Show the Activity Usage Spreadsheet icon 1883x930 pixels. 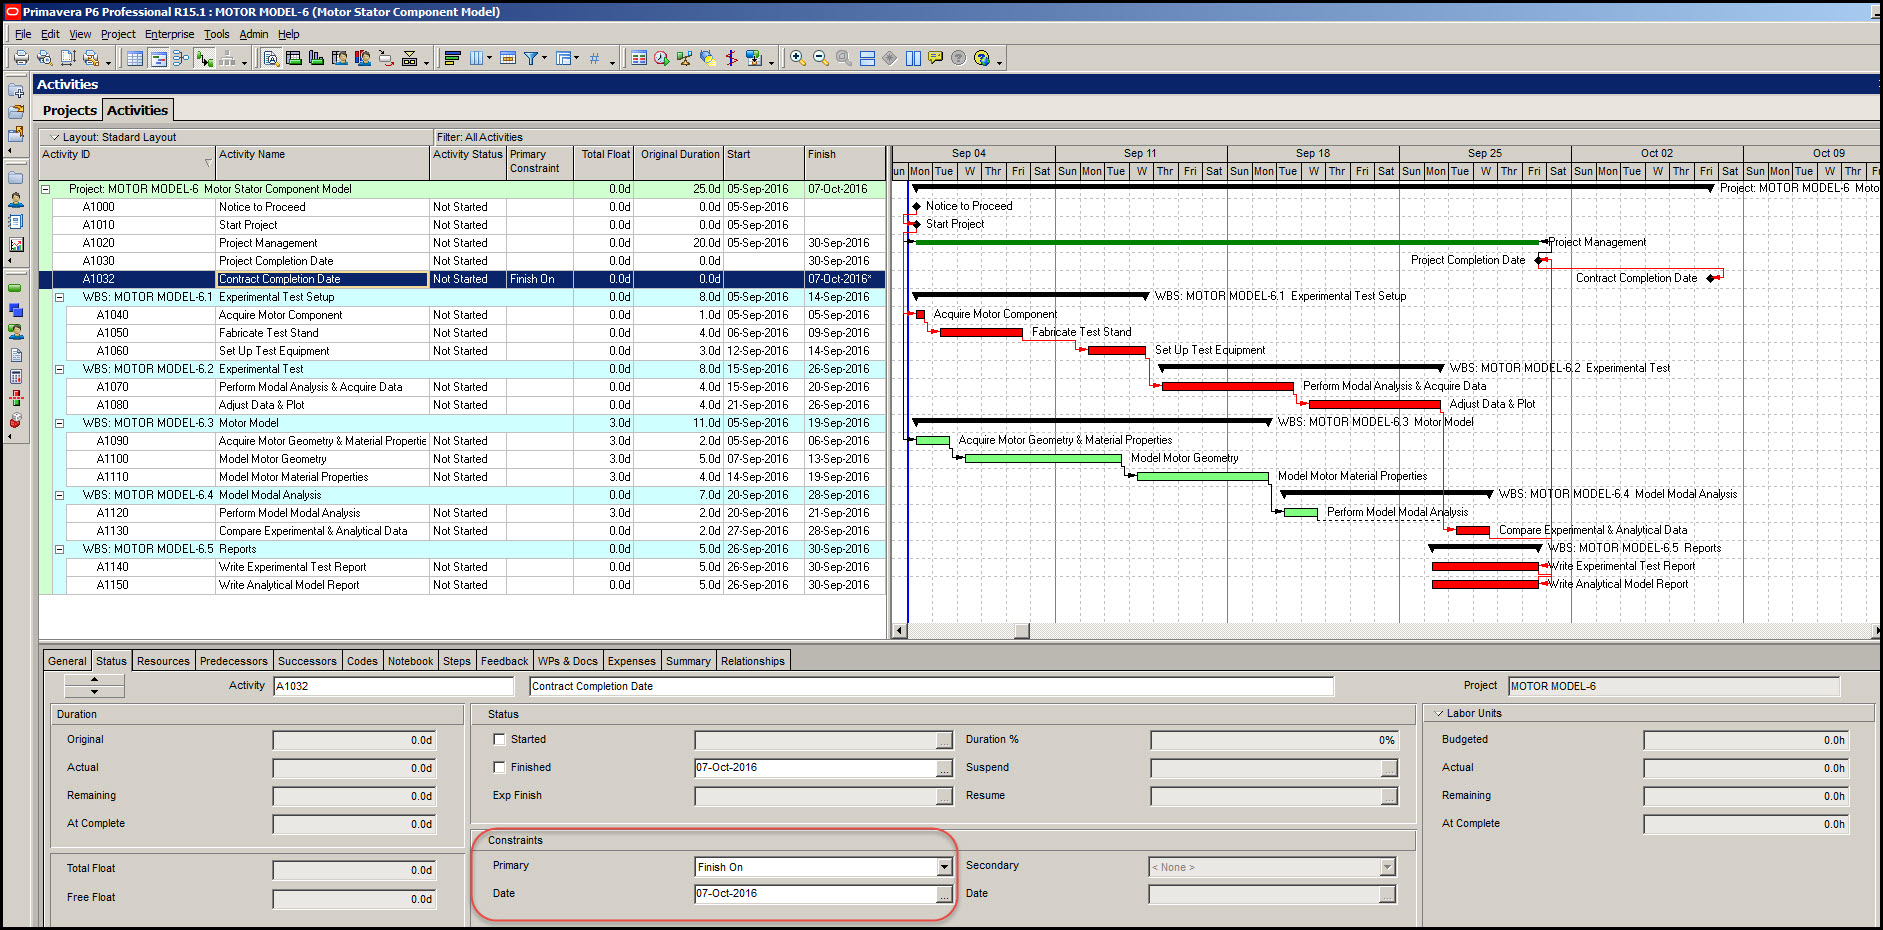[x=294, y=58]
